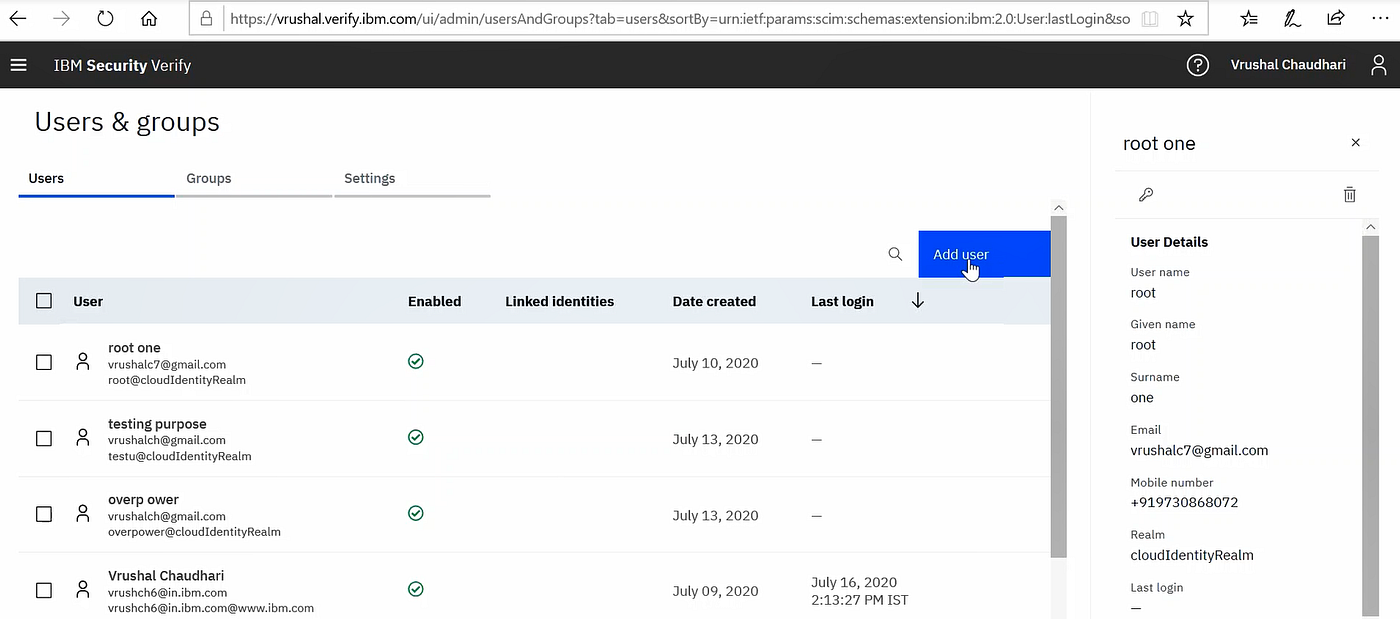The width and height of the screenshot is (1400, 619).
Task: Close the root one details panel
Action: tap(1355, 143)
